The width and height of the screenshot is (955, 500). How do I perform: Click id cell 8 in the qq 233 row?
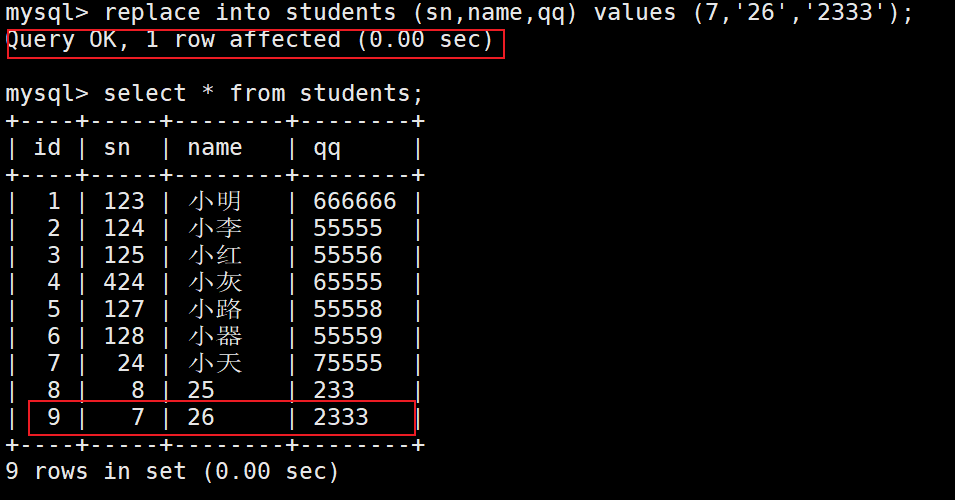click(x=54, y=390)
